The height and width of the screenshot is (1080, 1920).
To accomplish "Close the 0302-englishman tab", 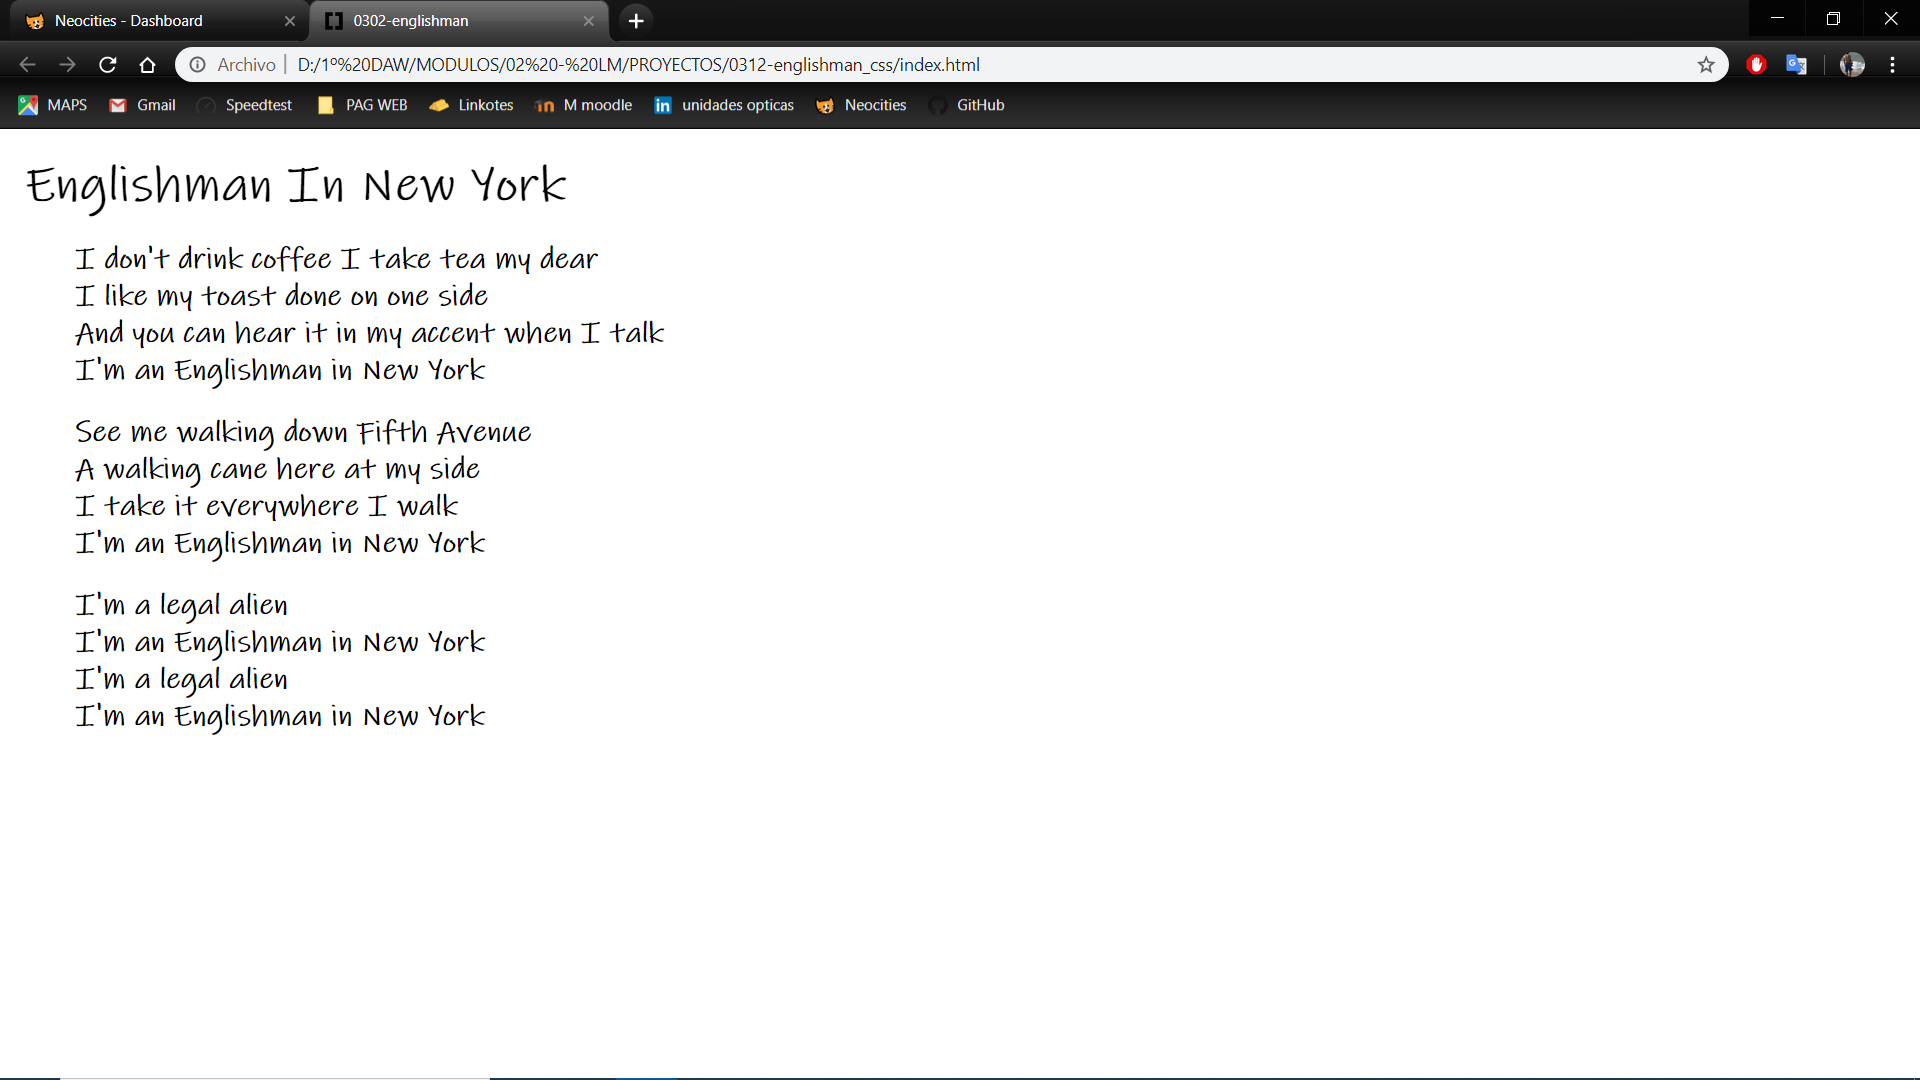I will point(589,21).
